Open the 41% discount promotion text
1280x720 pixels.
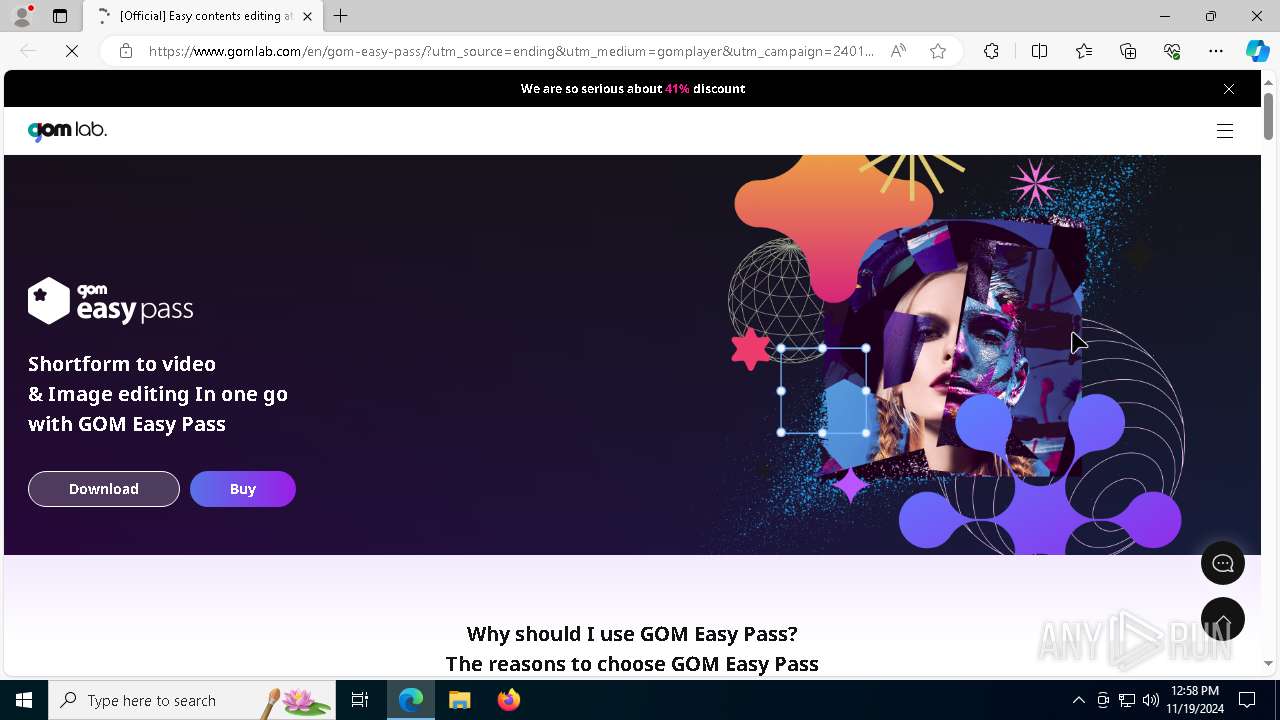(633, 89)
